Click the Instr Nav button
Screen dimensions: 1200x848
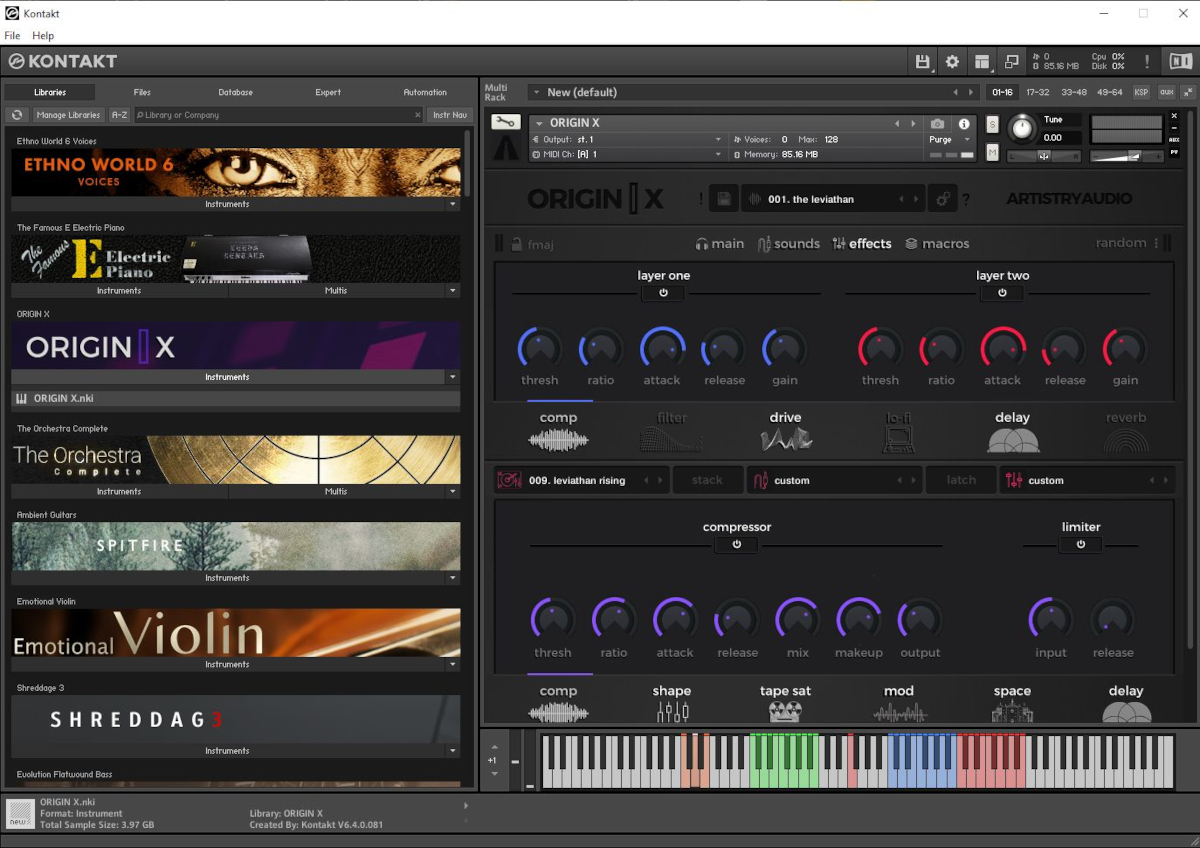tap(449, 115)
